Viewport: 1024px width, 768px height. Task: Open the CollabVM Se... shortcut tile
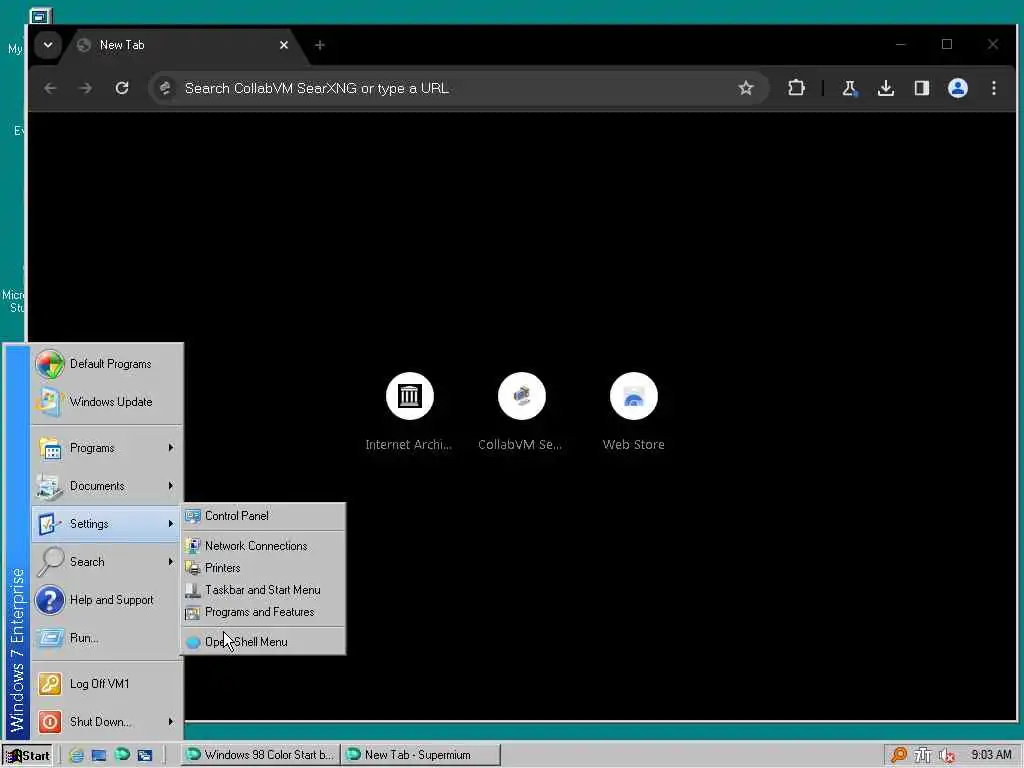tap(520, 411)
